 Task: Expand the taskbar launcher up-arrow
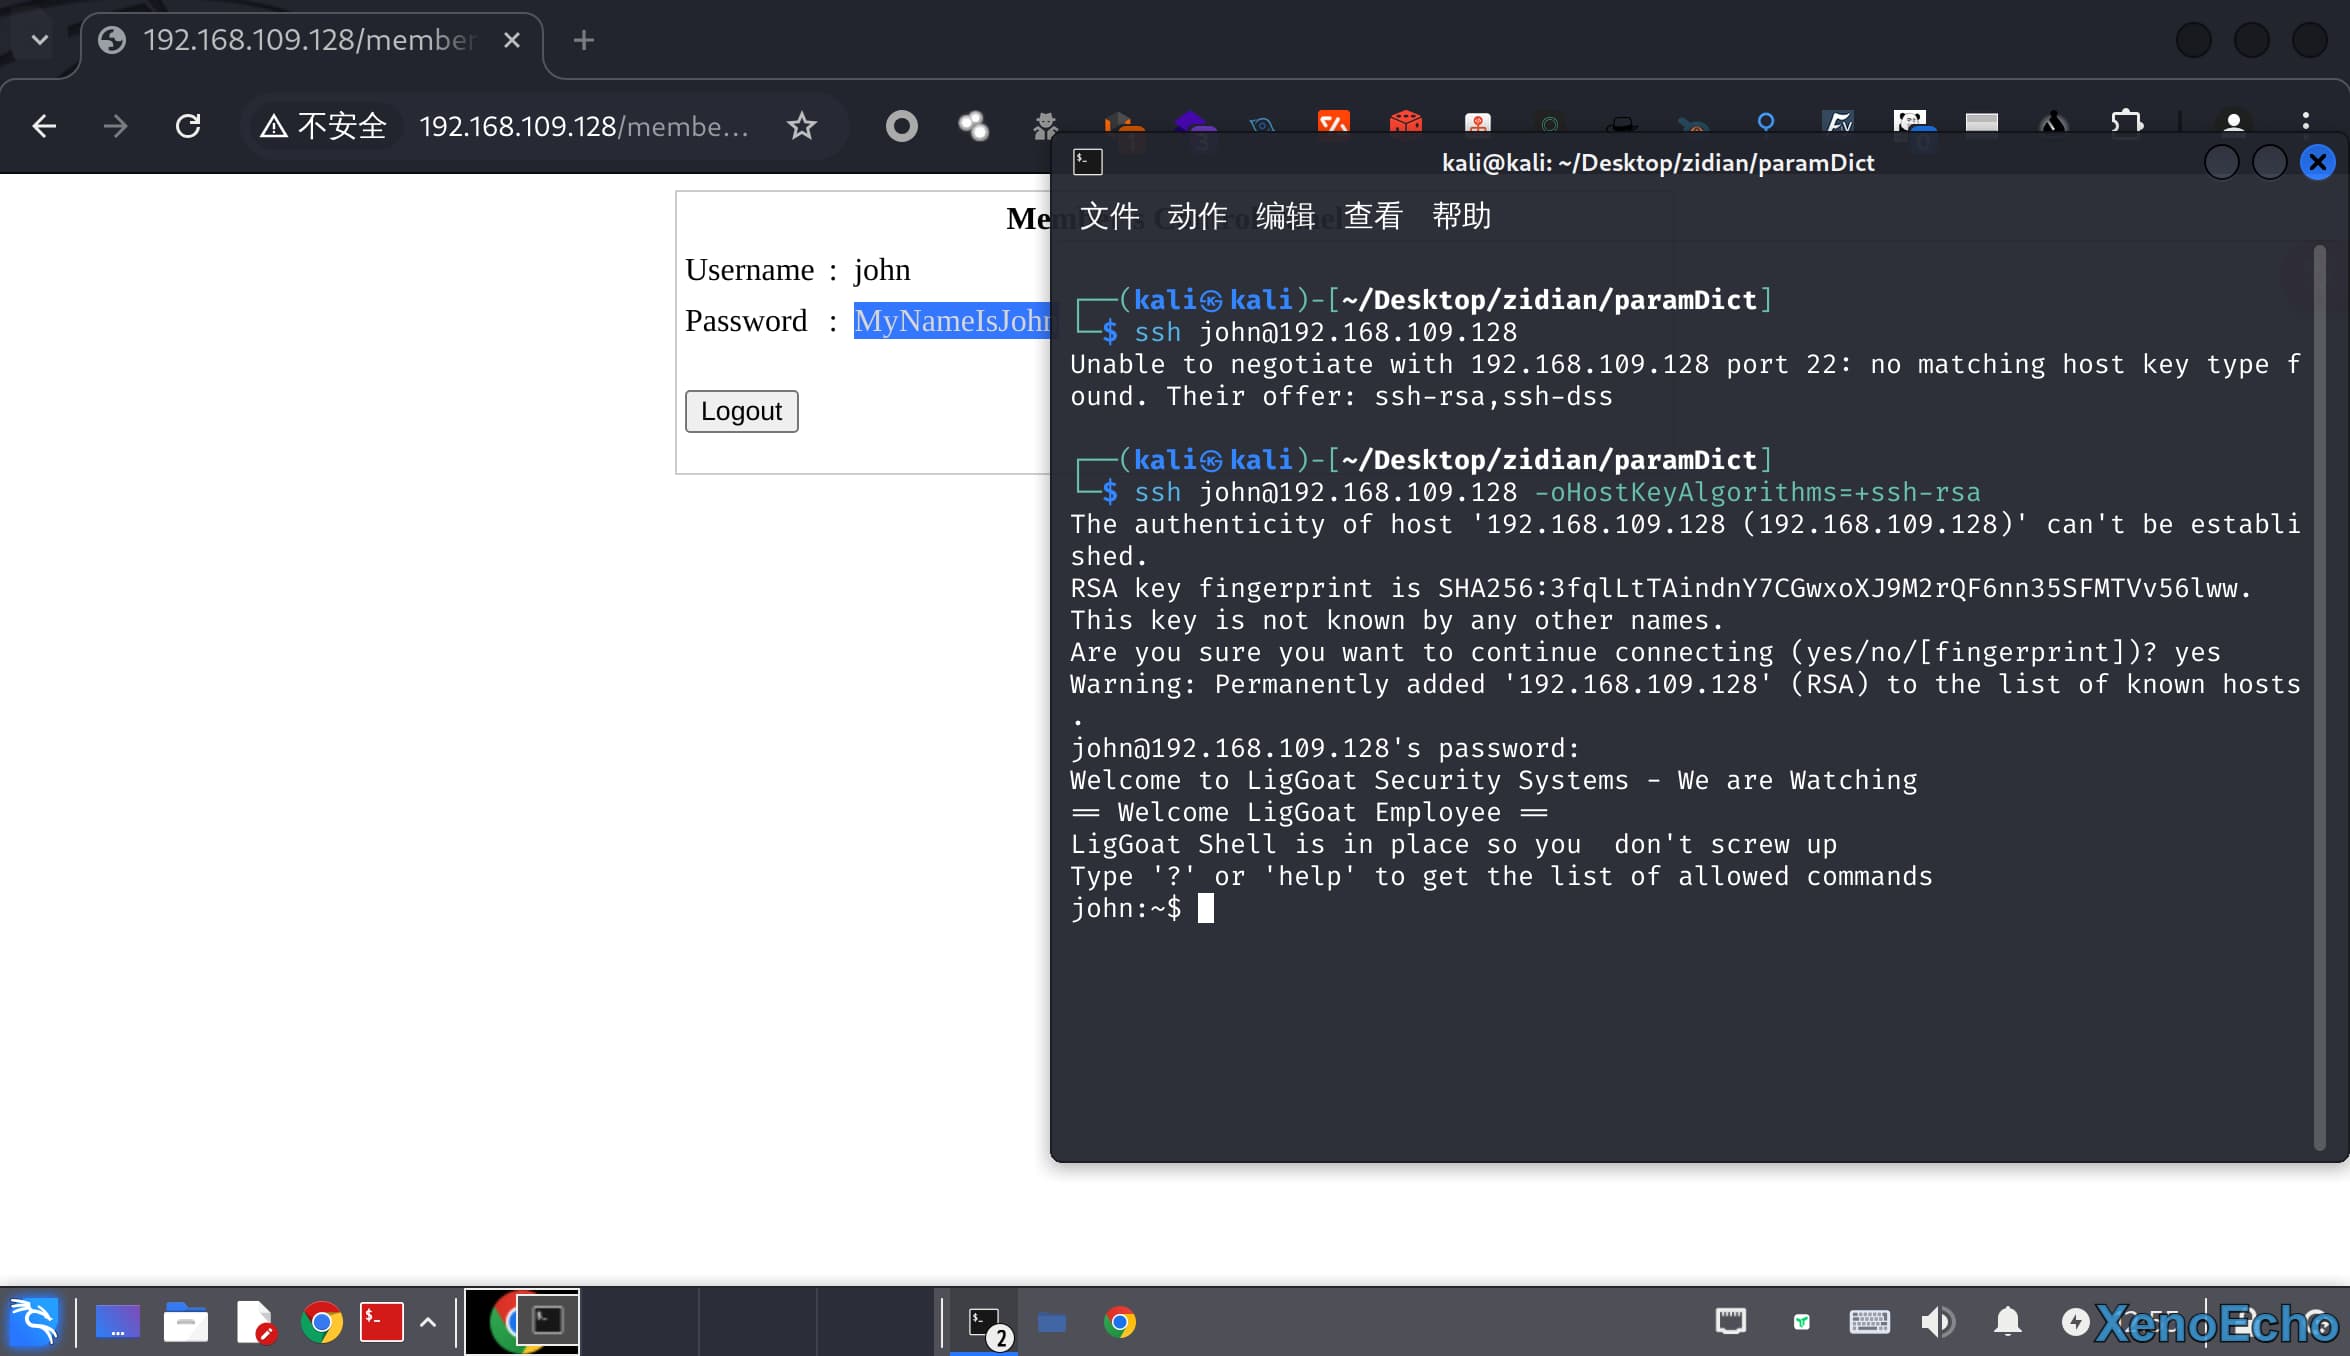pos(428,1322)
